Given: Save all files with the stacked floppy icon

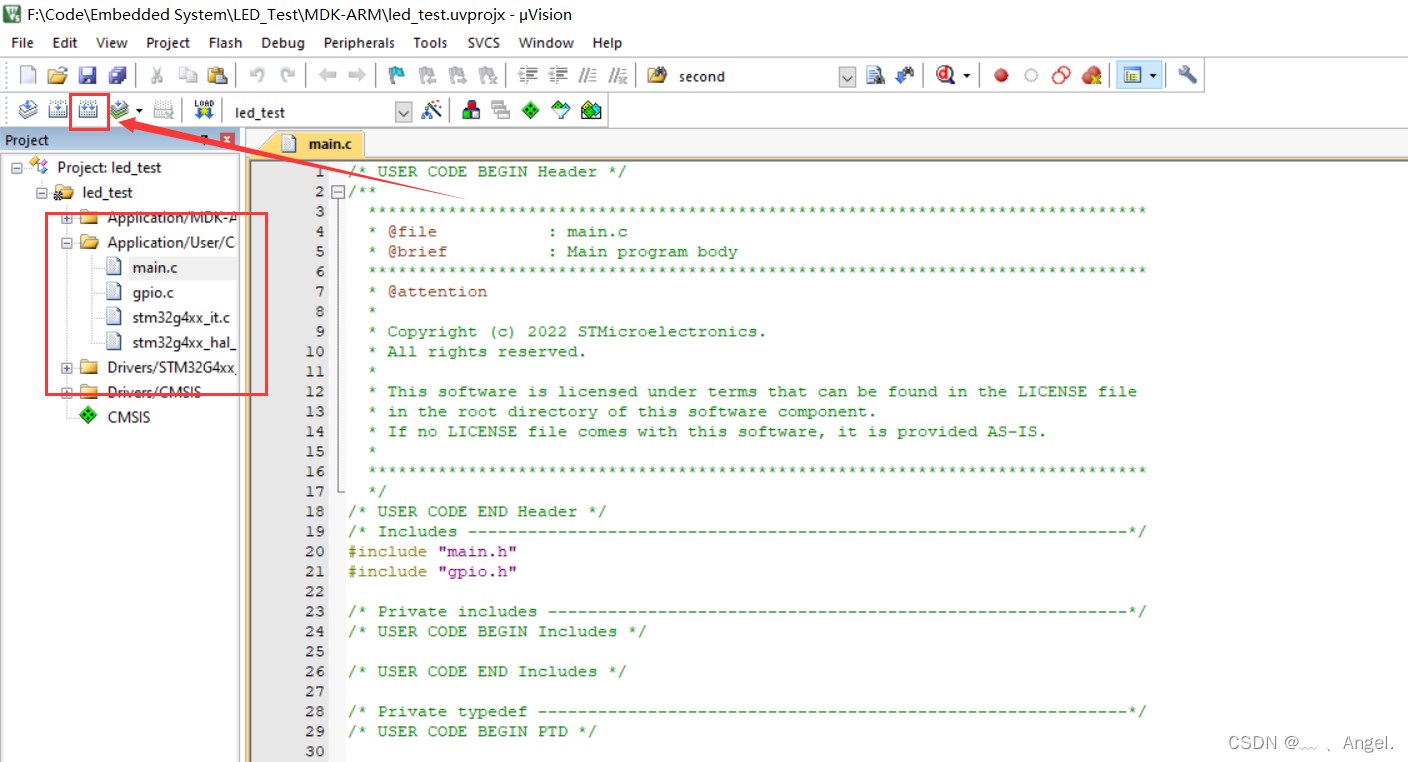Looking at the screenshot, I should (118, 75).
